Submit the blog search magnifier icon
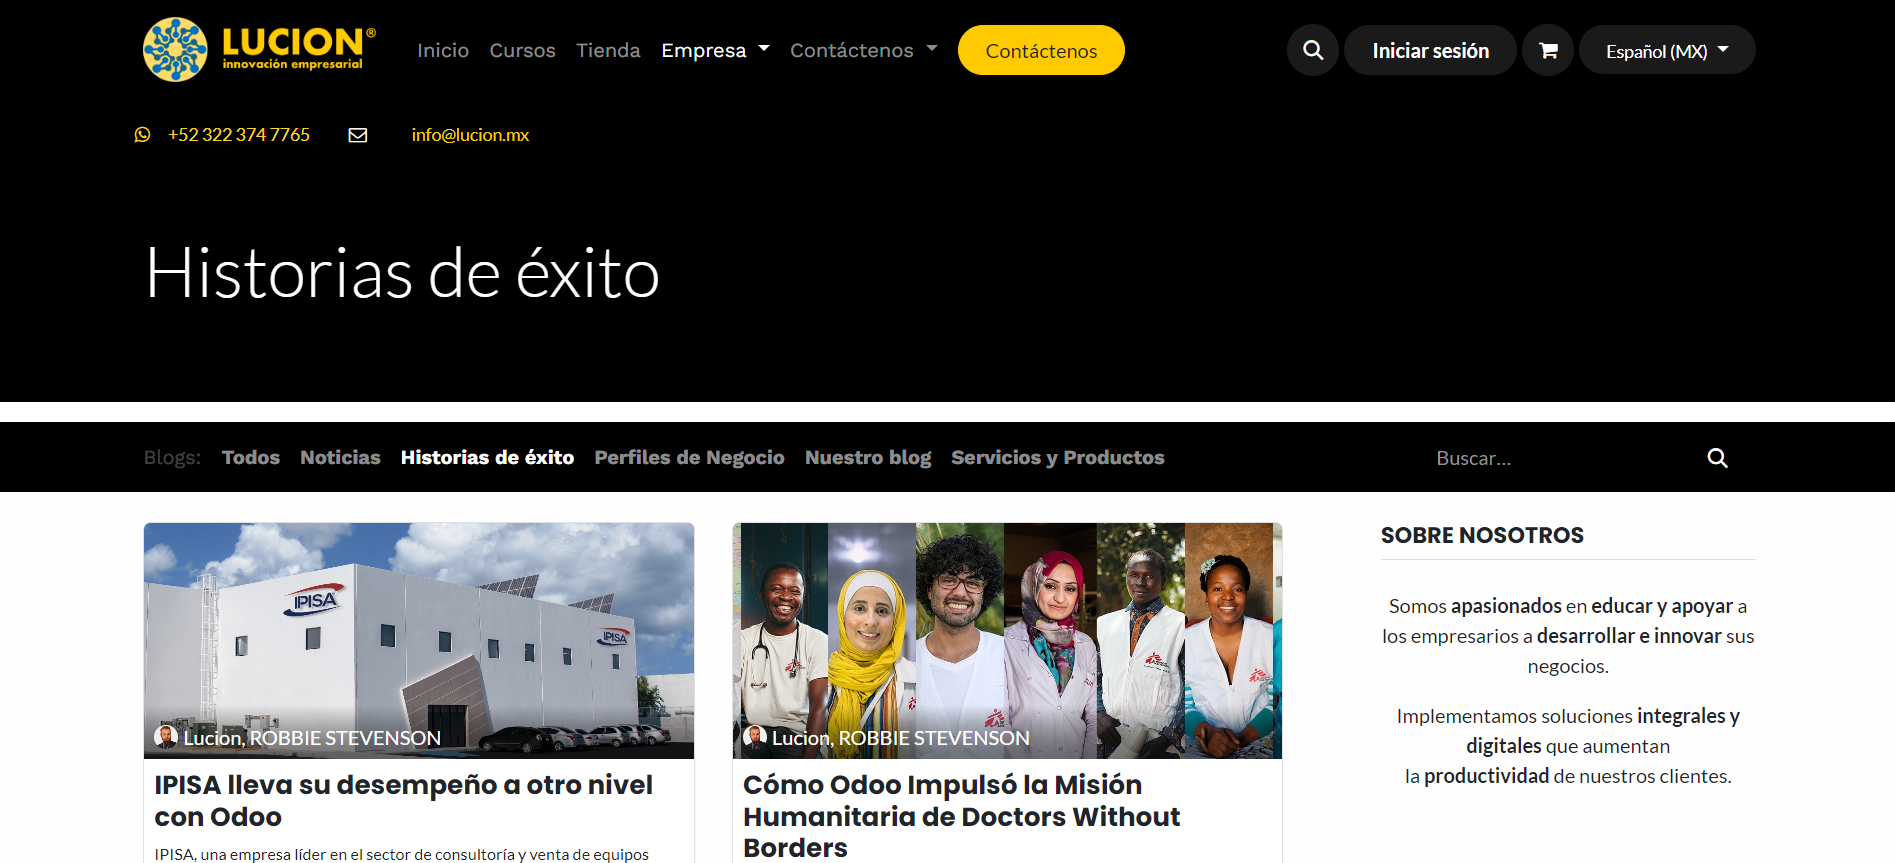1895x863 pixels. click(x=1717, y=458)
